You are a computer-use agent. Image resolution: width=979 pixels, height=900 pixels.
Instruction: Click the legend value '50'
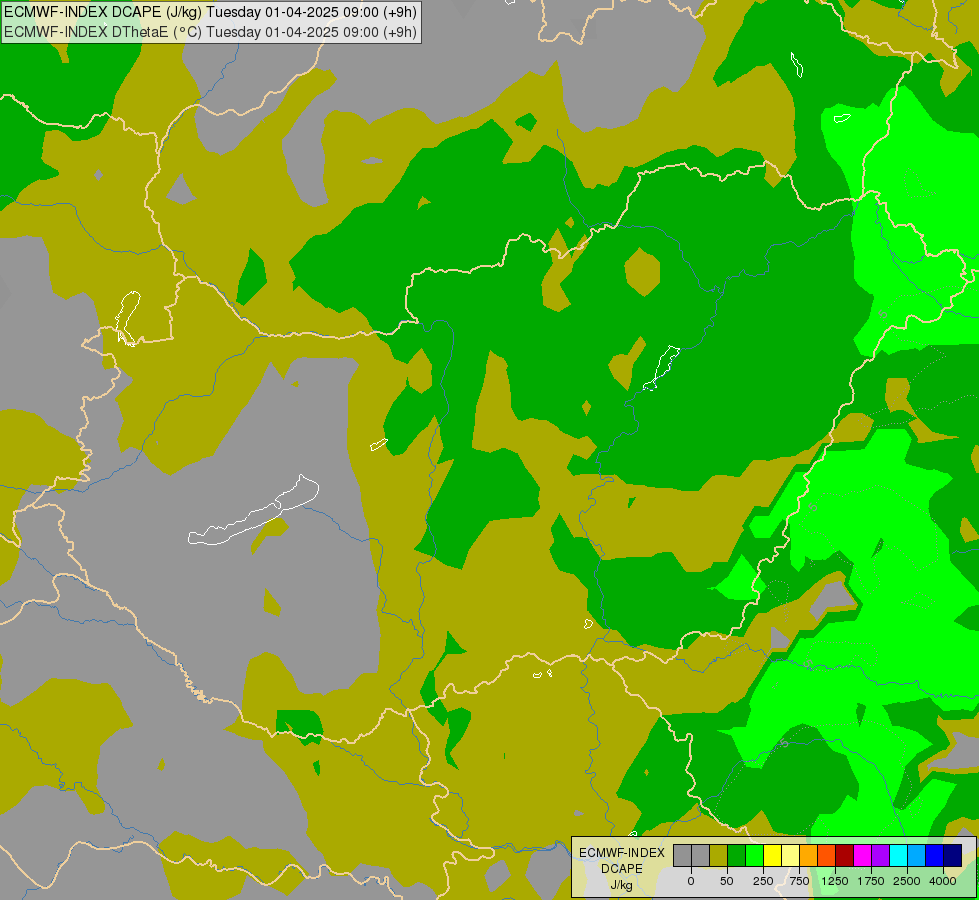[x=727, y=881]
